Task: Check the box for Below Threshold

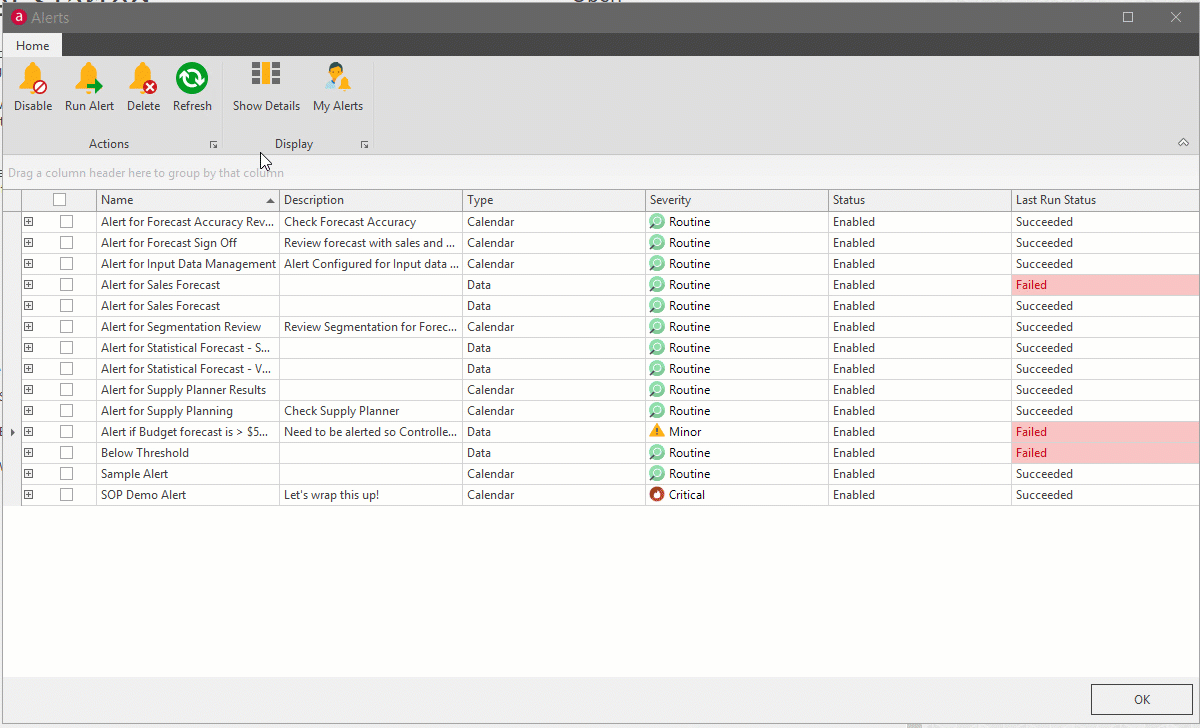Action: [66, 453]
